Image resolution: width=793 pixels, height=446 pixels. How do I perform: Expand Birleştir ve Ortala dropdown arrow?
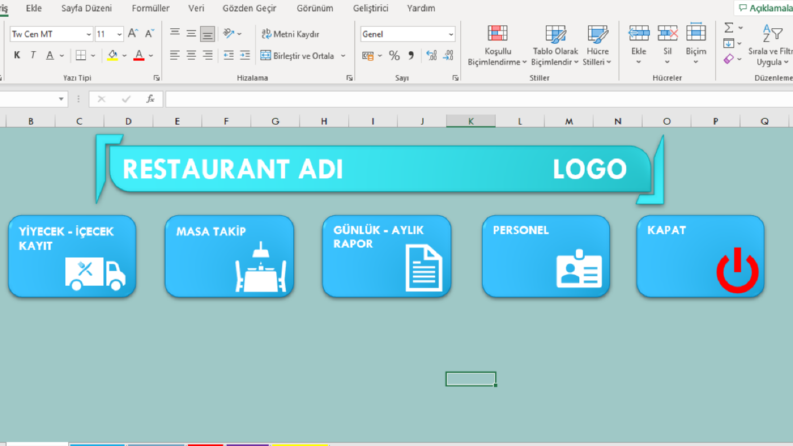pyautogui.click(x=343, y=56)
